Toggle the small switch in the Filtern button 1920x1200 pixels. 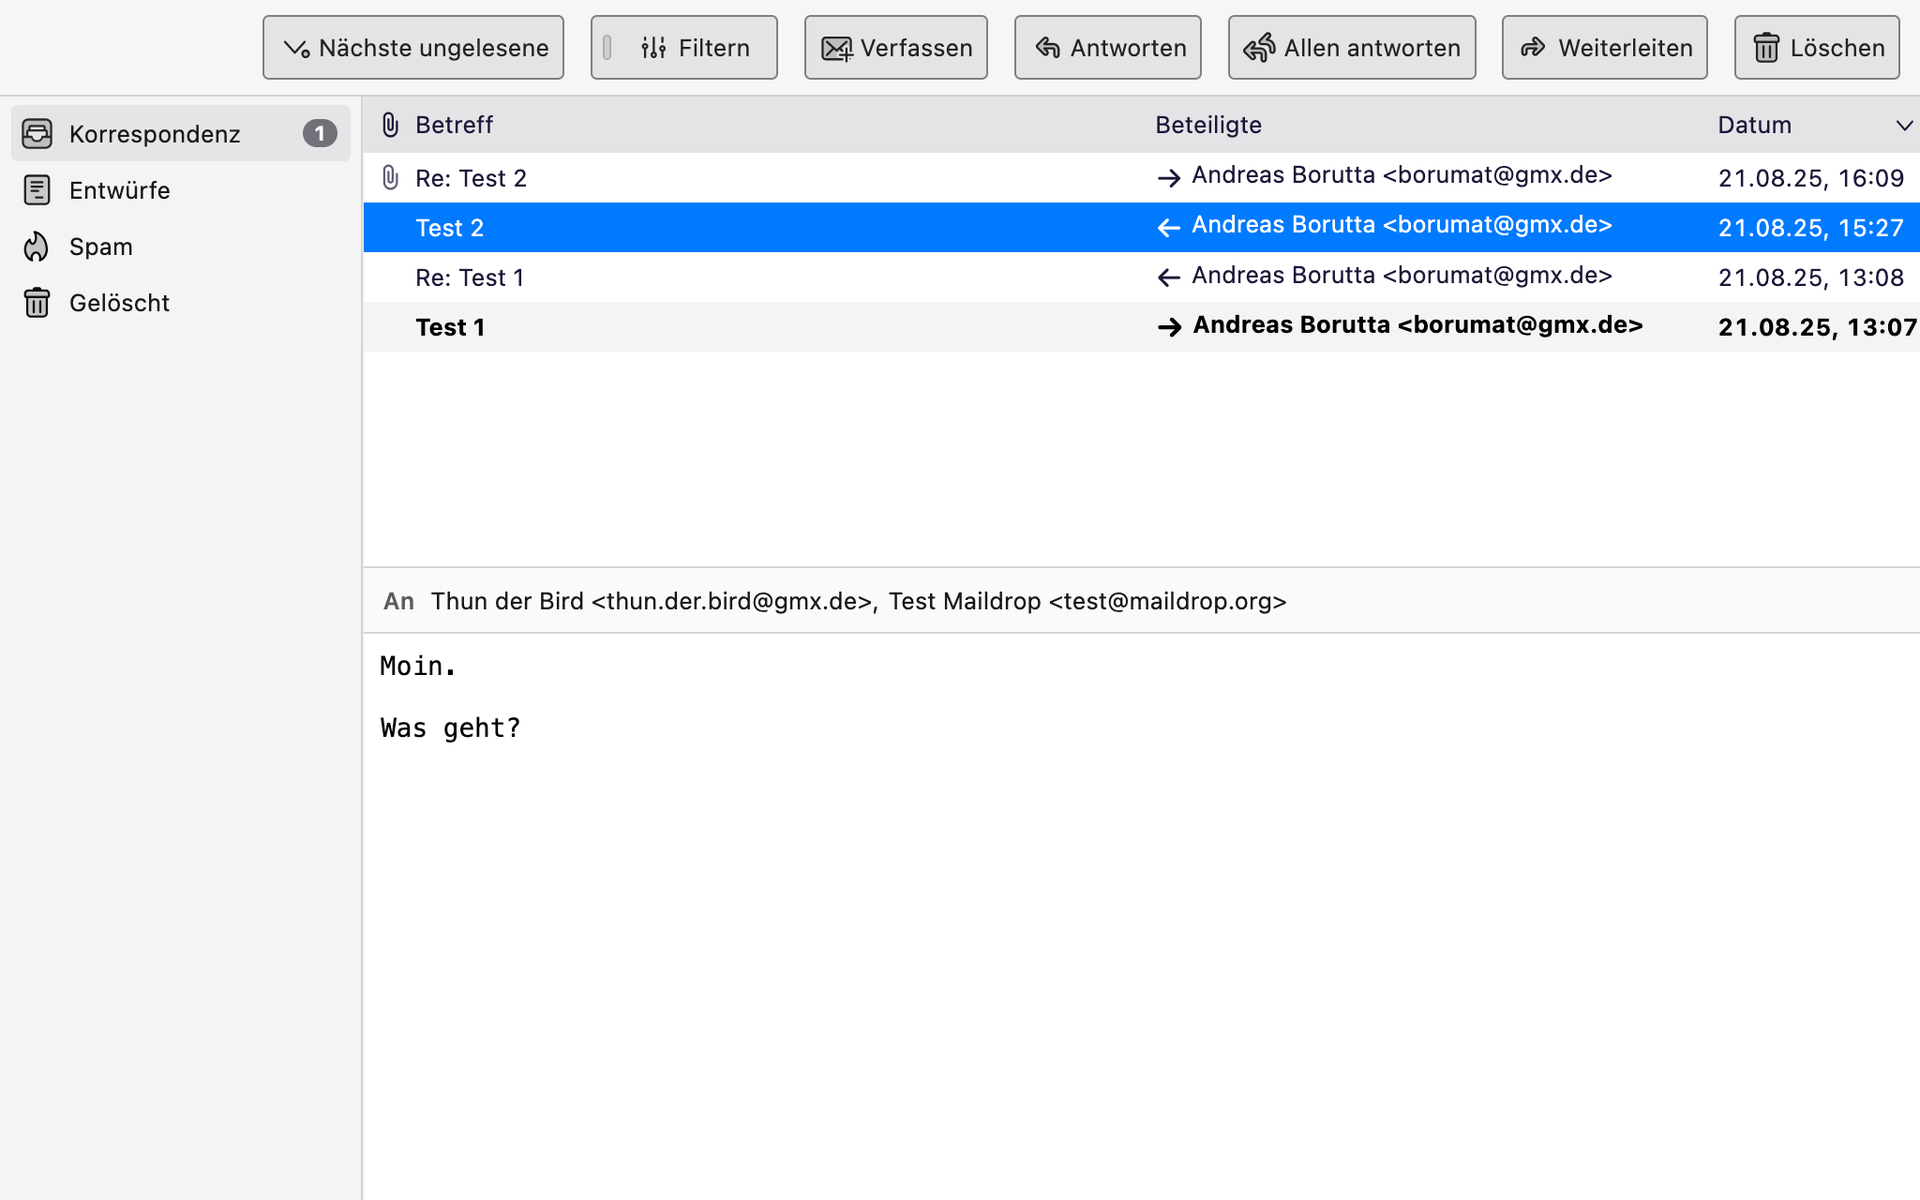coord(607,47)
